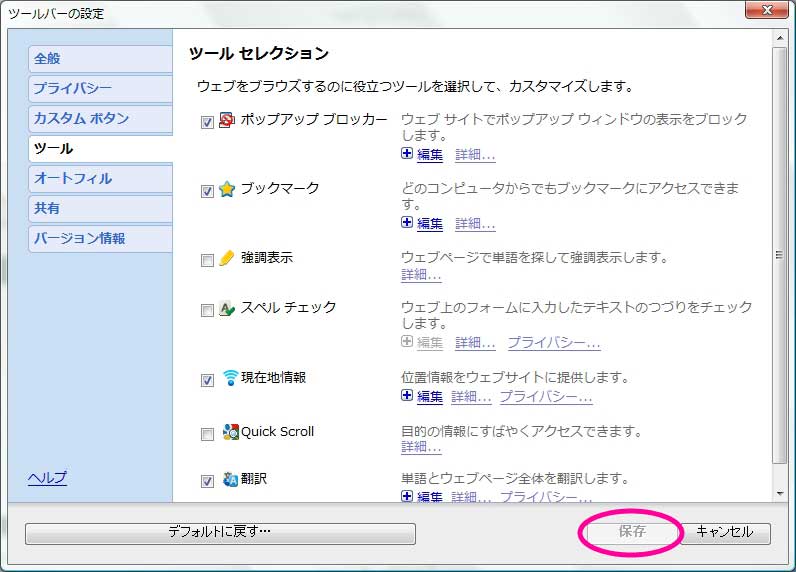Disable the ポップアップ ブロッカー checkbox
The image size is (796, 572).
[x=207, y=123]
